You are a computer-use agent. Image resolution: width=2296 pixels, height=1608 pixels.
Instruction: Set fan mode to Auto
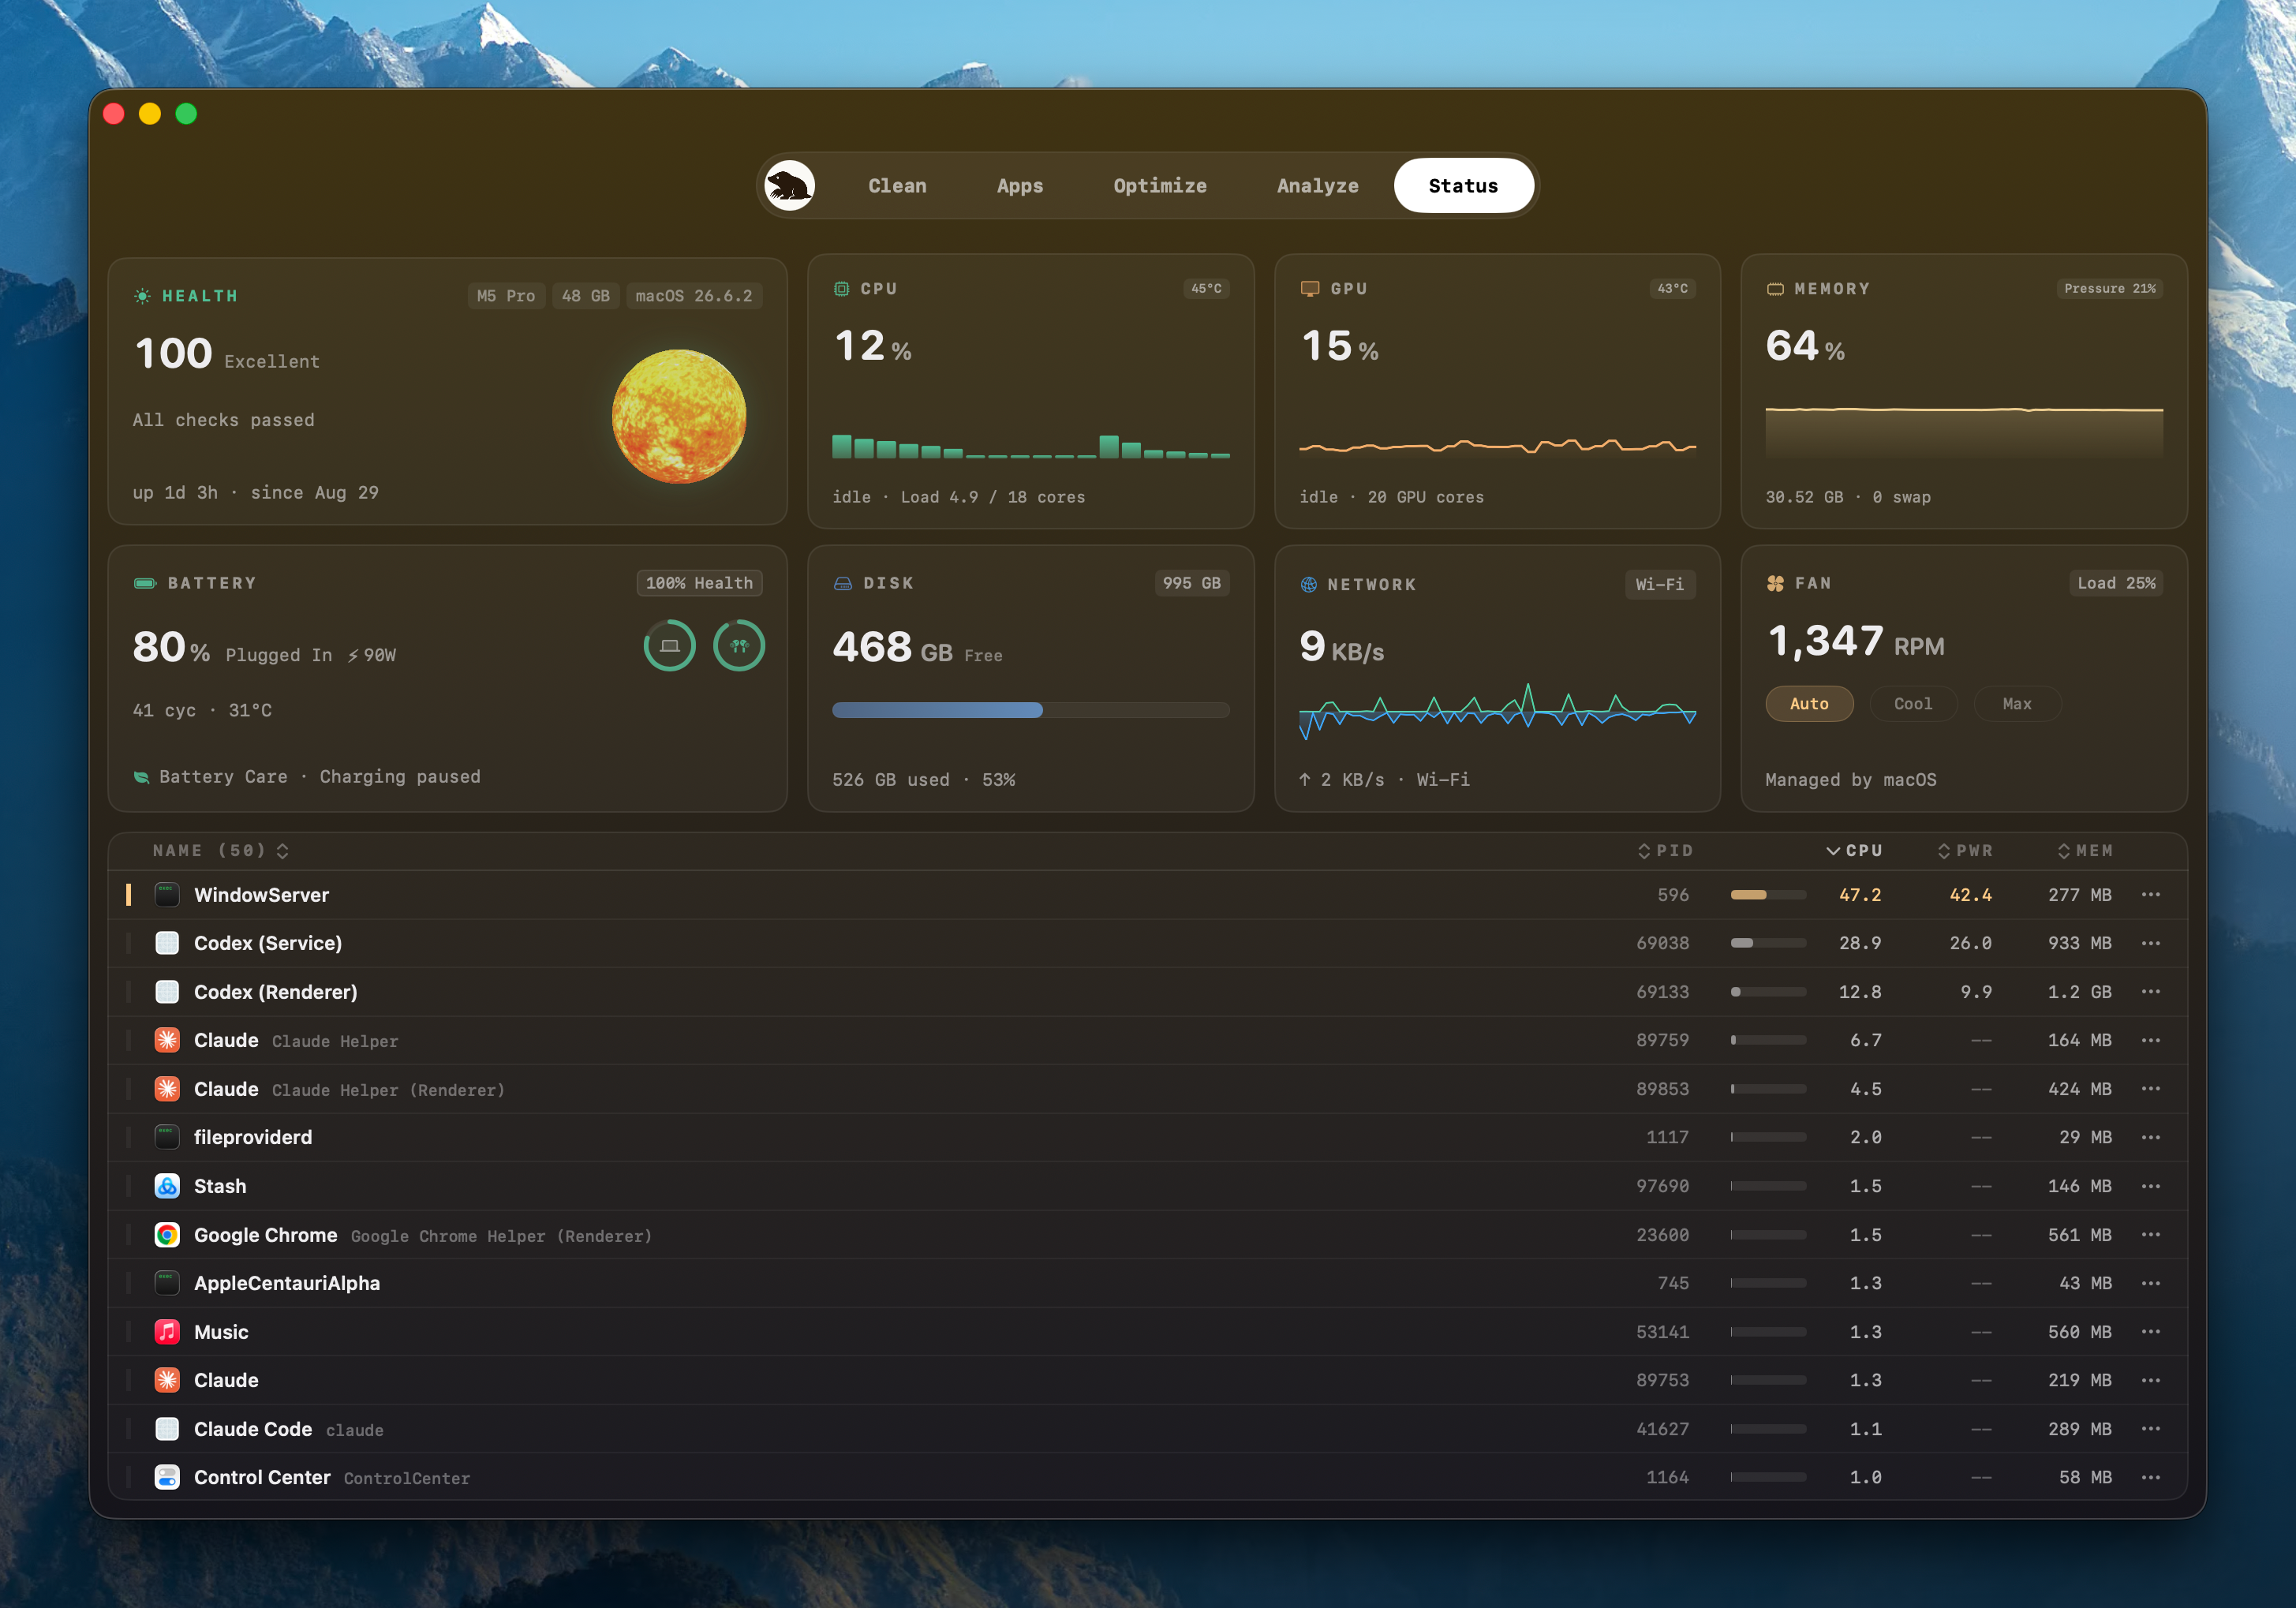[1809, 704]
